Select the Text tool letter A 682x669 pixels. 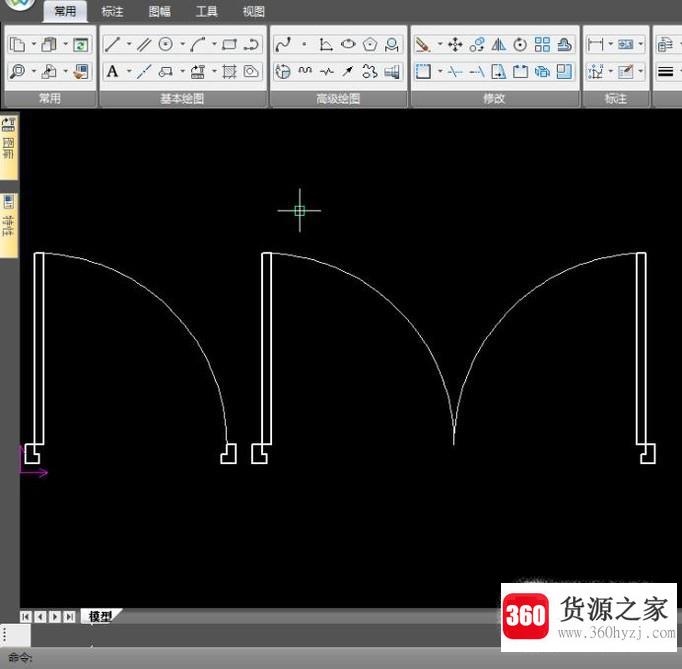coord(112,71)
